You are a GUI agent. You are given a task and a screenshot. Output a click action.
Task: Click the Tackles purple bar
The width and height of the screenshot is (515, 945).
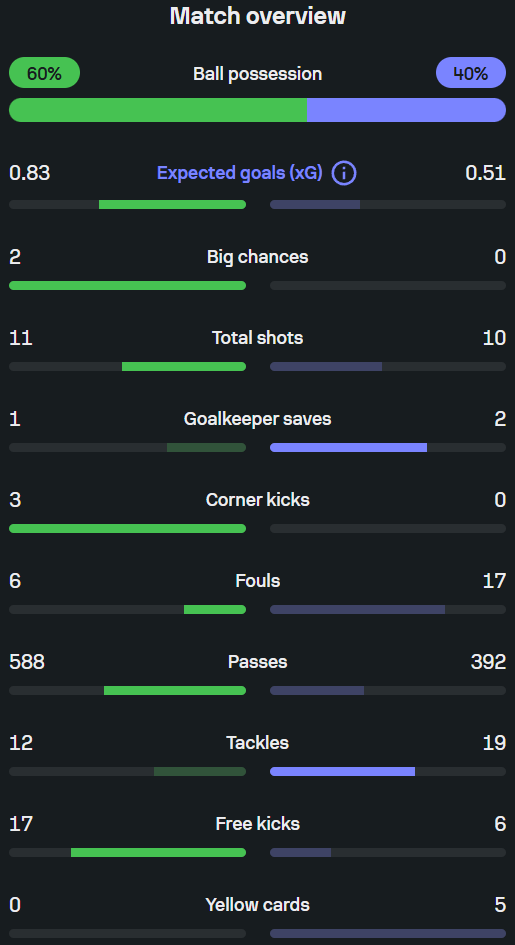(x=342, y=771)
